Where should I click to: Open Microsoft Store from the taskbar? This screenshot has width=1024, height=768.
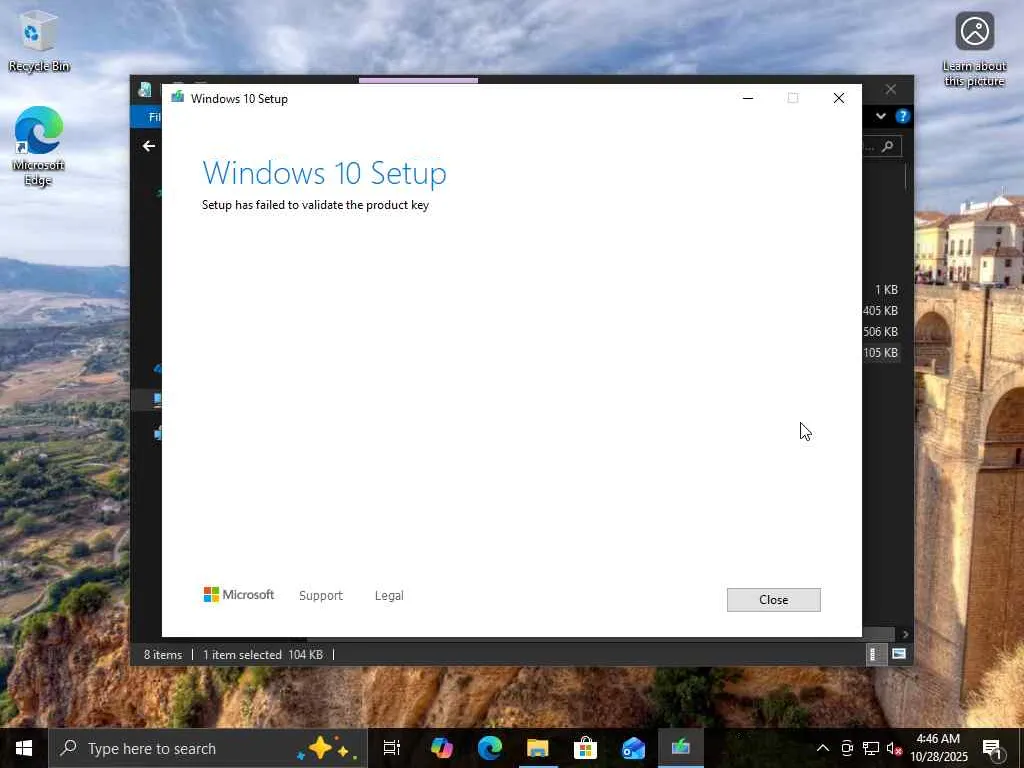(x=585, y=748)
